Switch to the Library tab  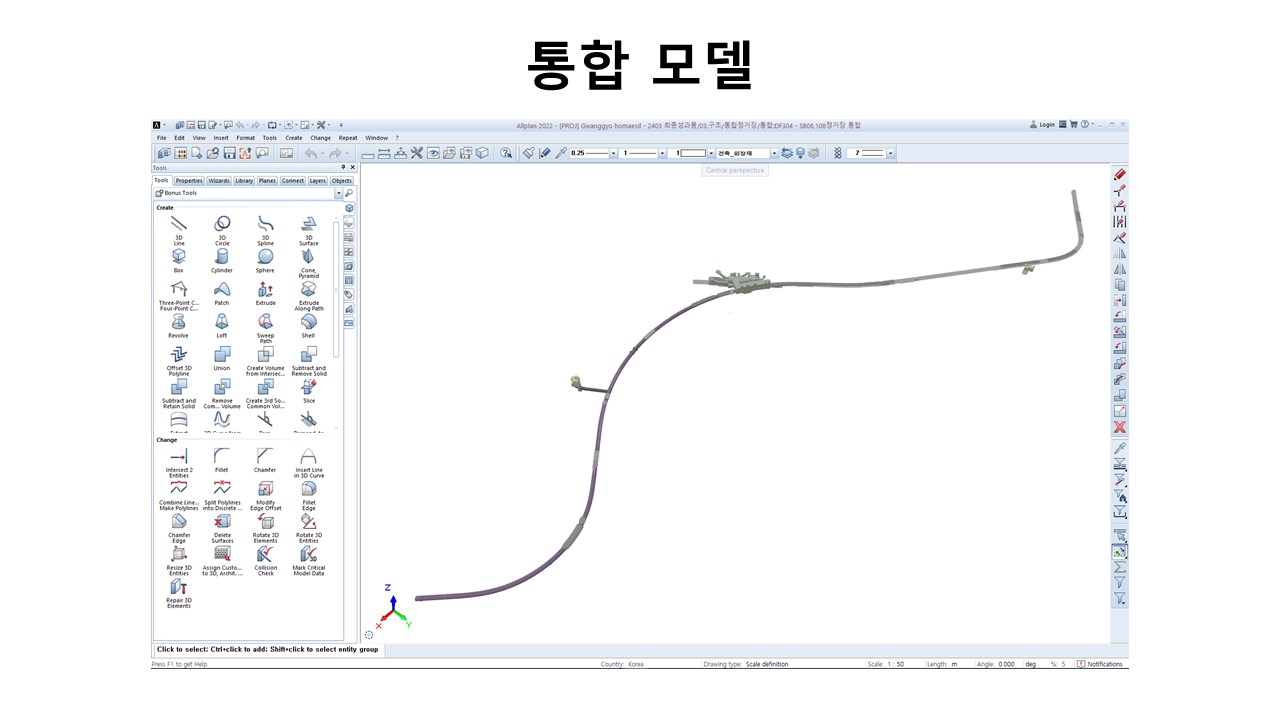click(244, 181)
